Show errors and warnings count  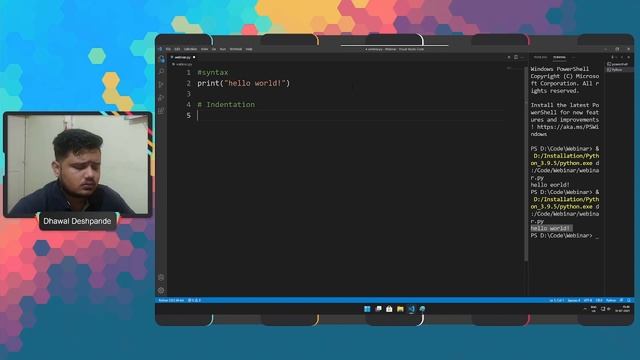pyautogui.click(x=194, y=300)
